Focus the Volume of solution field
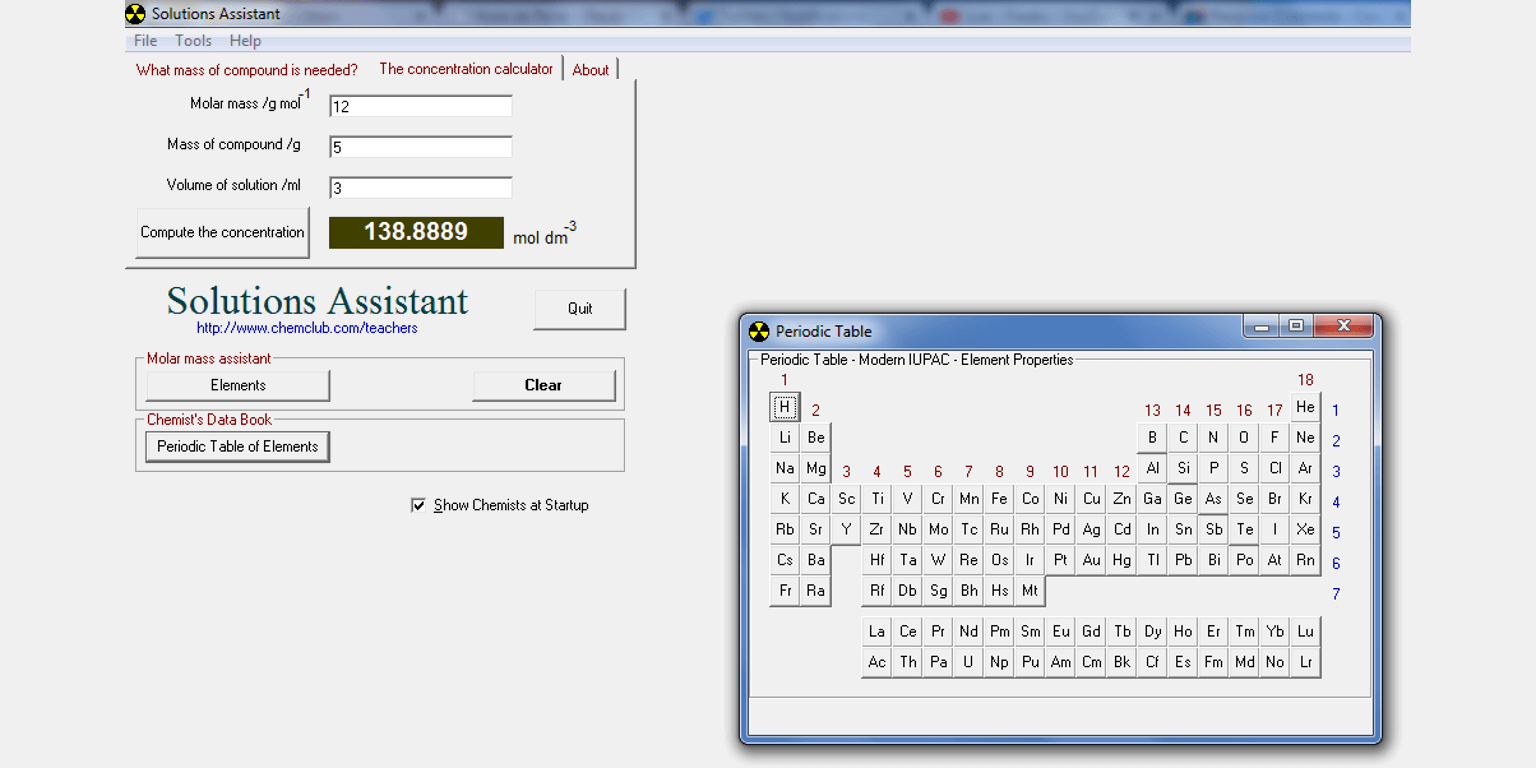 420,188
